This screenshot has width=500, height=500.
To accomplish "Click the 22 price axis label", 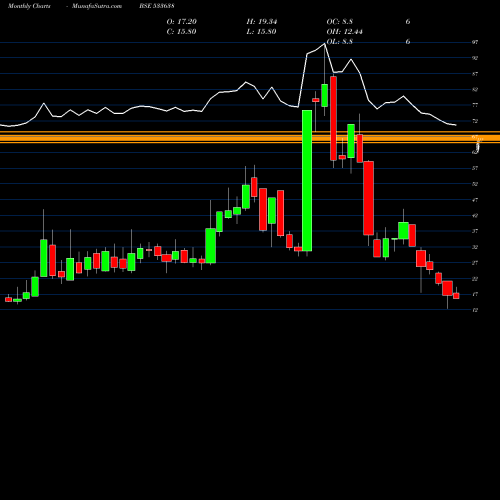I will (x=475, y=279).
